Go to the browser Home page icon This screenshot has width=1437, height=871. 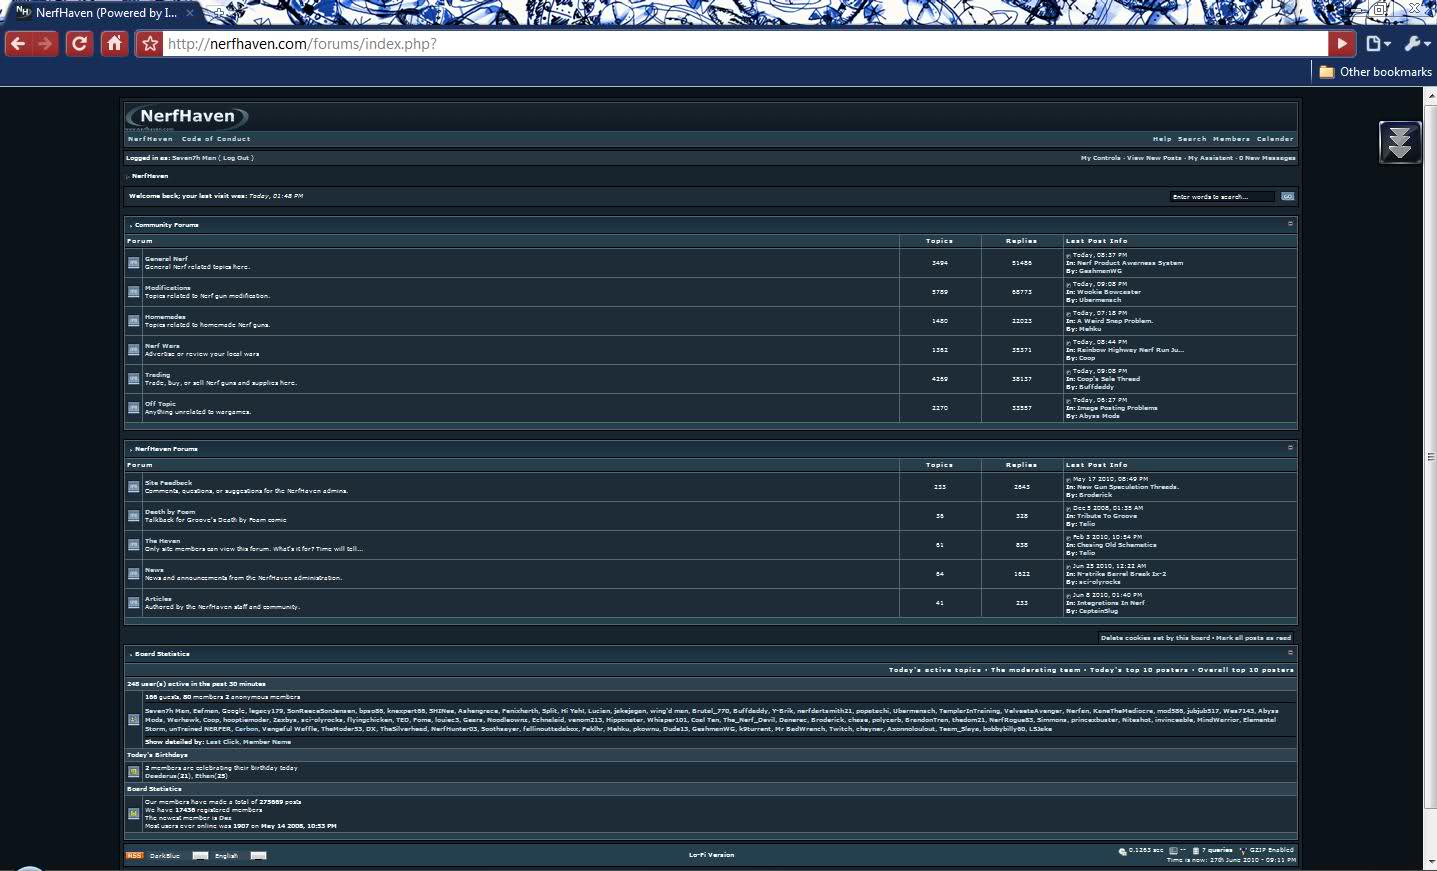pos(115,44)
